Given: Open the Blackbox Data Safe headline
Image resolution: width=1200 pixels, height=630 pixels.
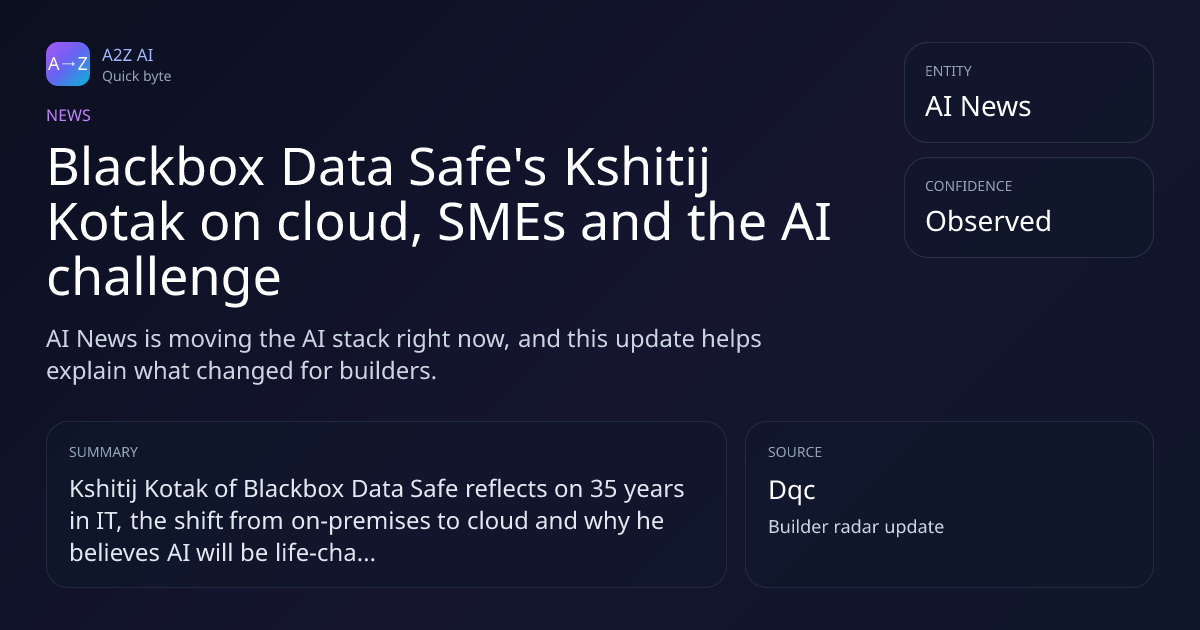Looking at the screenshot, I should (439, 223).
